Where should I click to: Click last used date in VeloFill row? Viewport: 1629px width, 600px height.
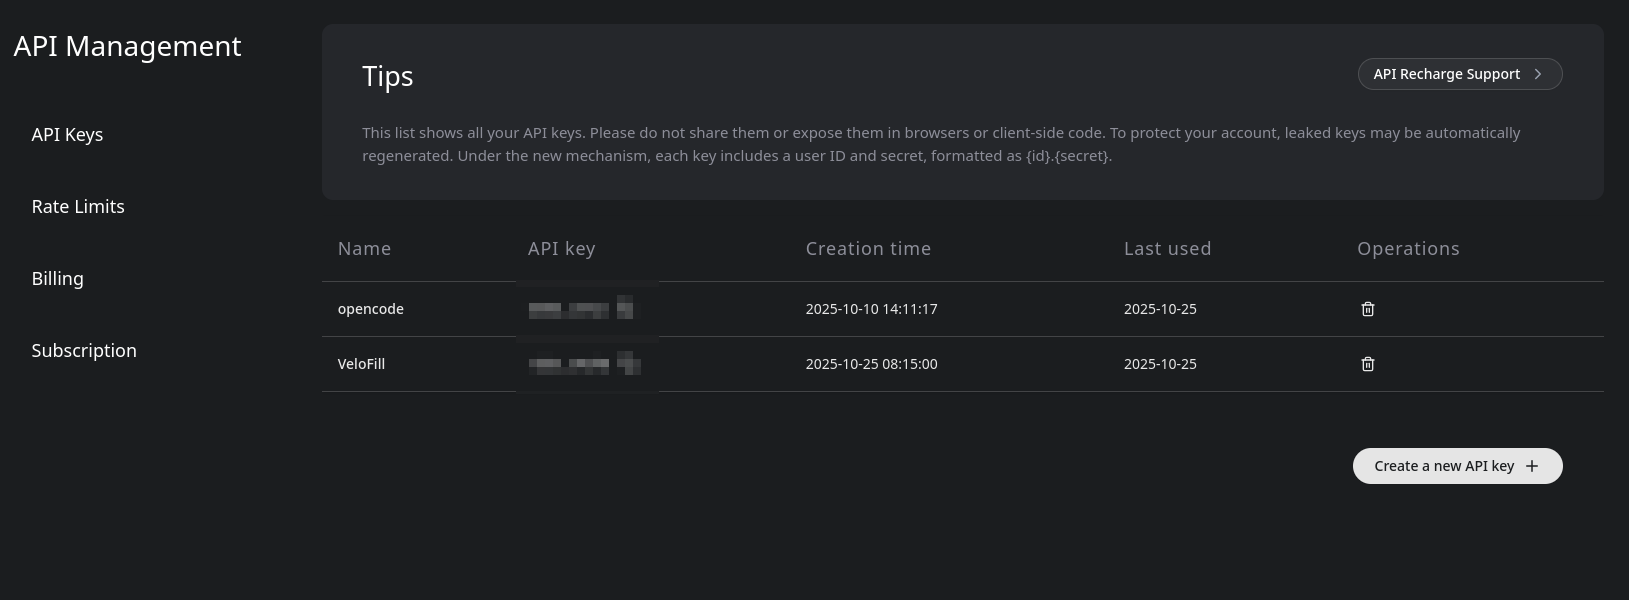coord(1160,364)
